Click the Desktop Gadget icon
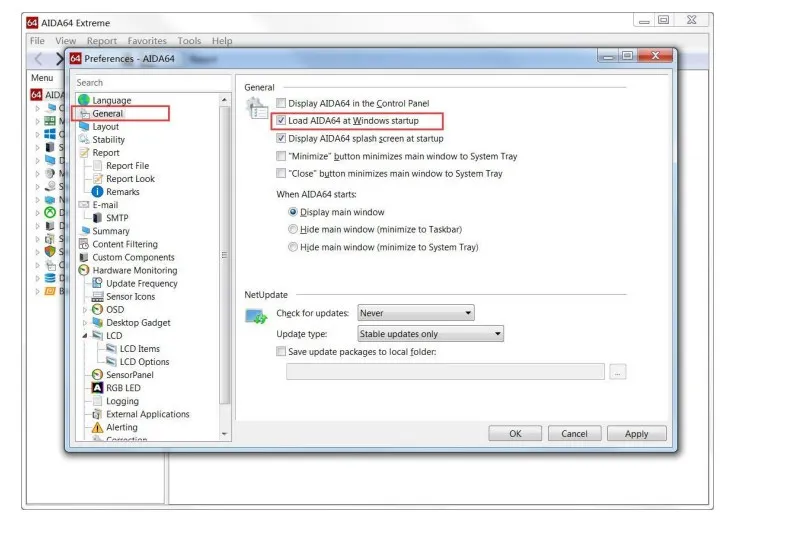This screenshot has height=552, width=811. [97, 322]
